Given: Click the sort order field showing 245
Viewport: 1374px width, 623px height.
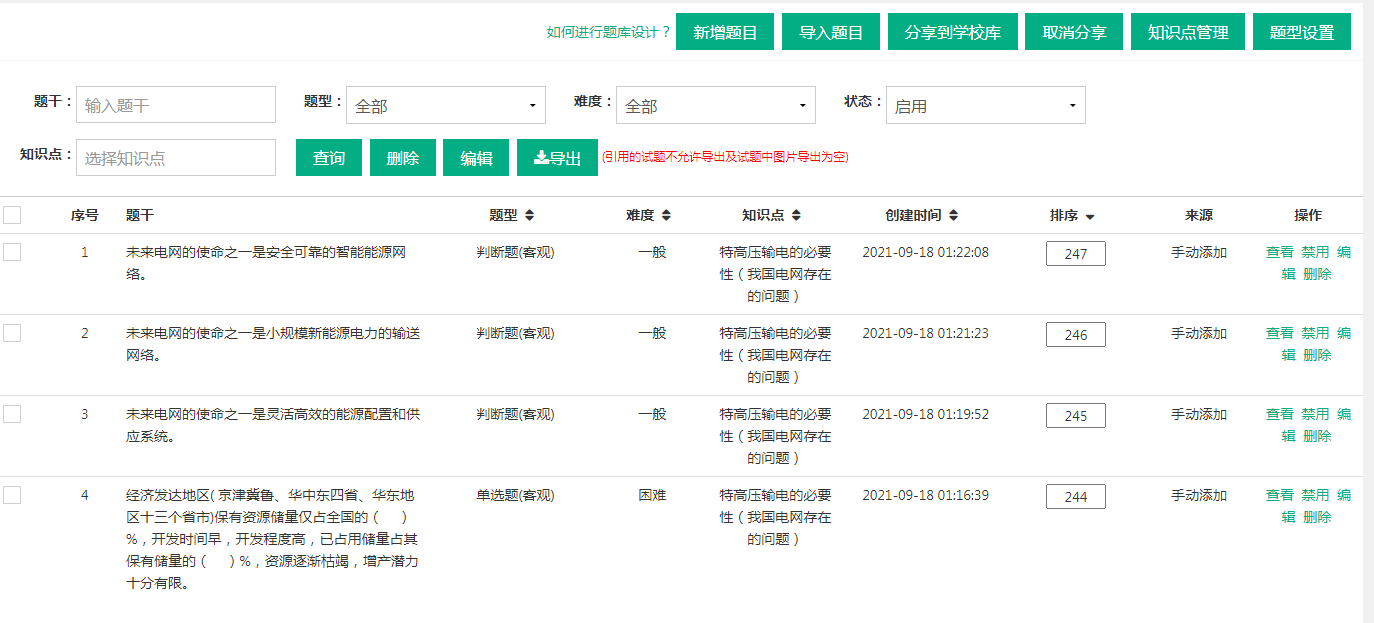Looking at the screenshot, I should coord(1075,416).
